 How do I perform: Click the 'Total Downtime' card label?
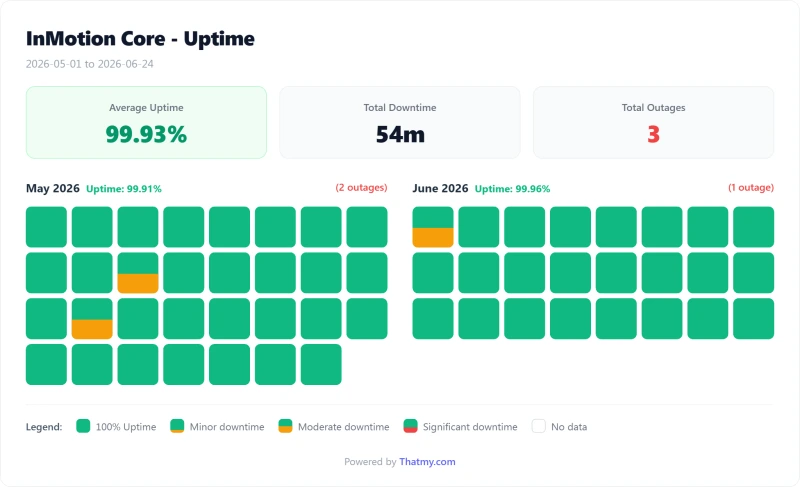point(400,108)
